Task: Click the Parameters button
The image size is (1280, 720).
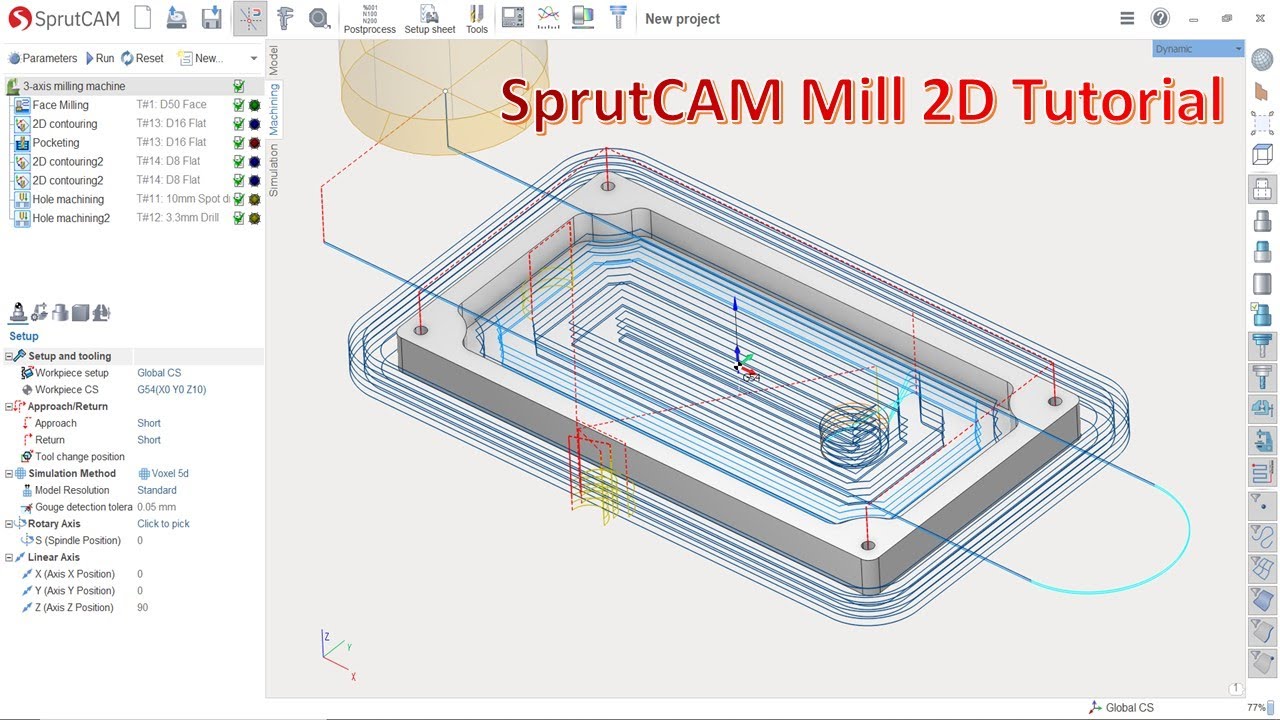Action: click(43, 58)
